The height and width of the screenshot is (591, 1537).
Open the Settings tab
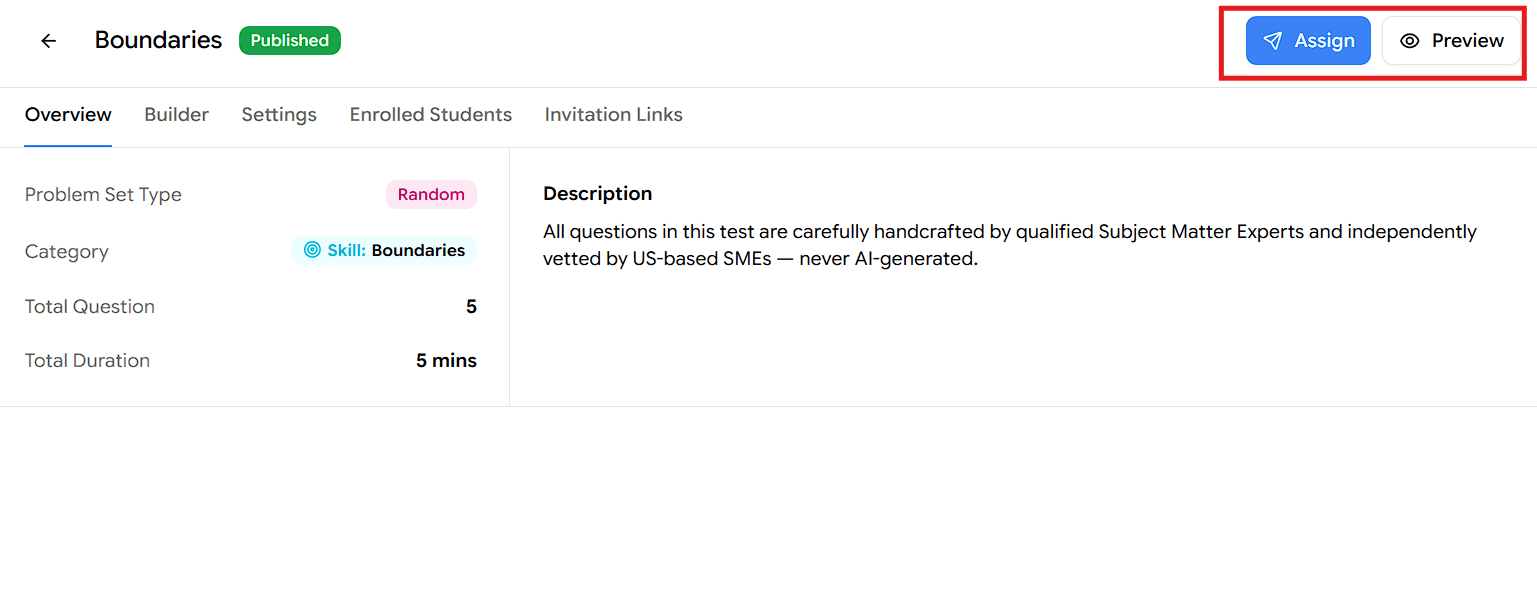[279, 115]
